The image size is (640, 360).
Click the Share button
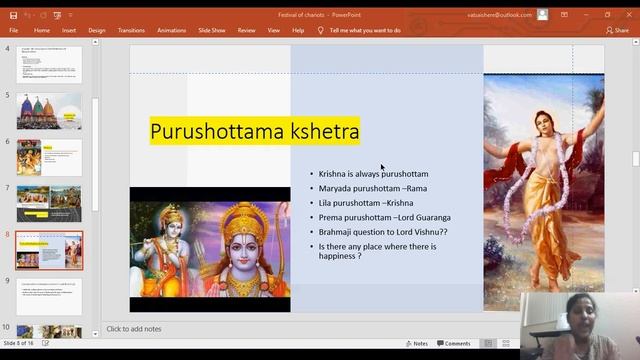tap(618, 30)
